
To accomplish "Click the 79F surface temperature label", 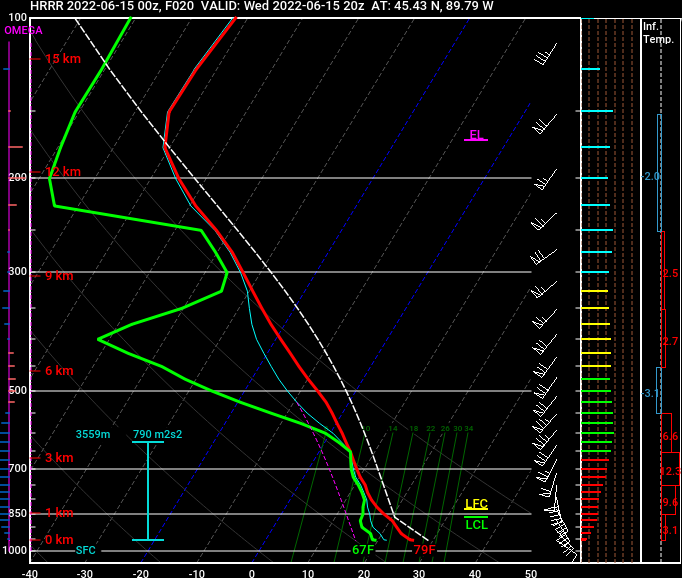I will click(x=425, y=550).
